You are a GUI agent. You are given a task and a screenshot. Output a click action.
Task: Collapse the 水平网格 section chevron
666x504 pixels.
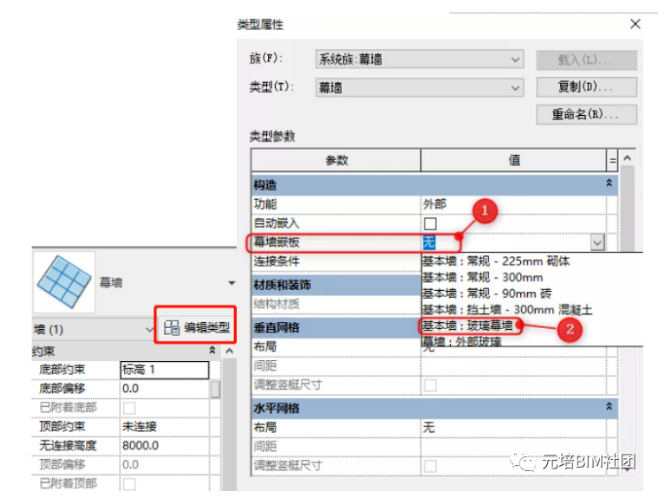click(x=609, y=406)
